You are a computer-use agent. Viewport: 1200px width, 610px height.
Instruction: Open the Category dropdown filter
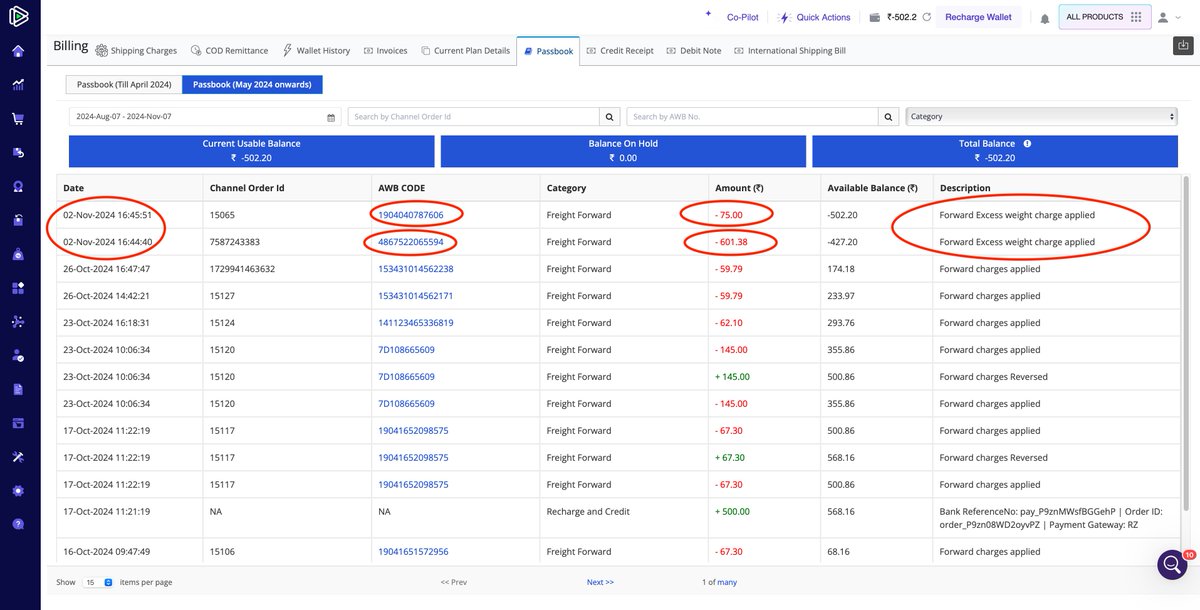(x=1041, y=117)
